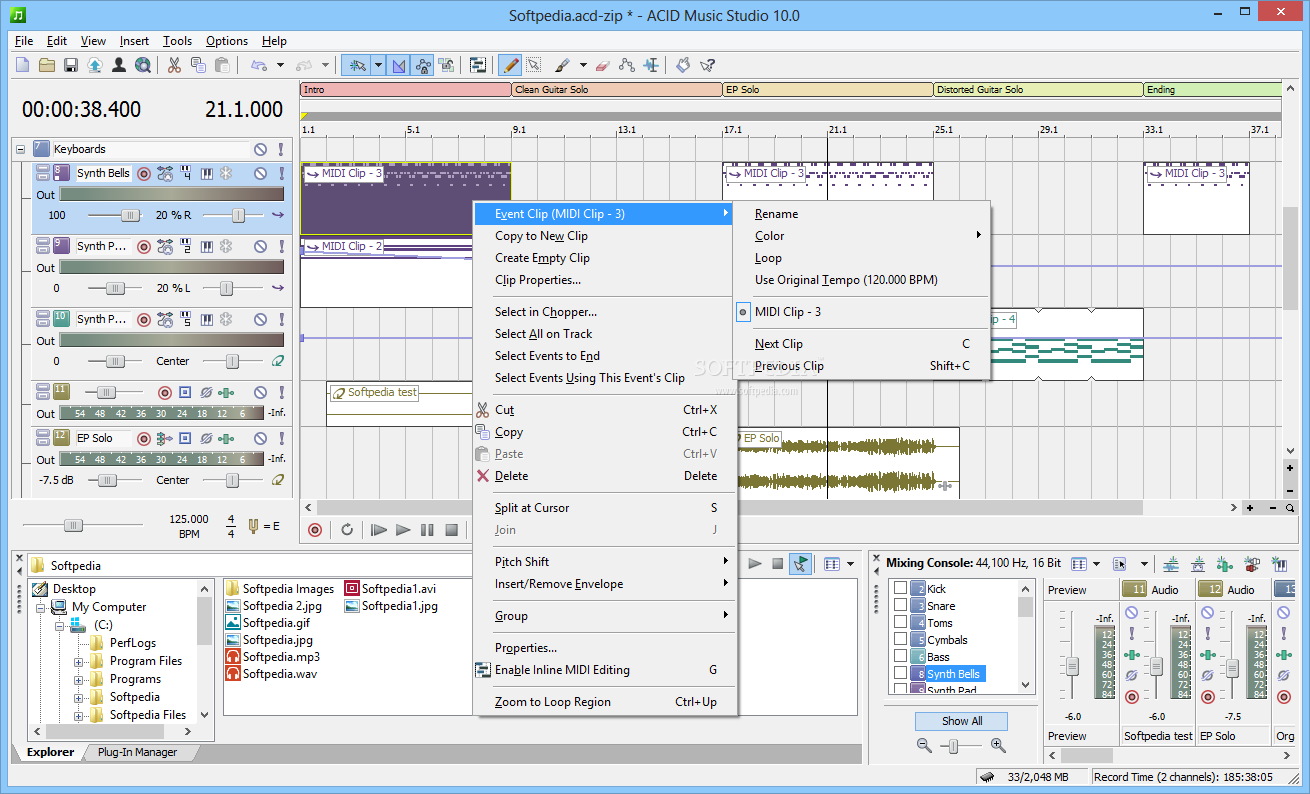Click the Record button in the transport bar
This screenshot has height=794, width=1310.
click(315, 530)
